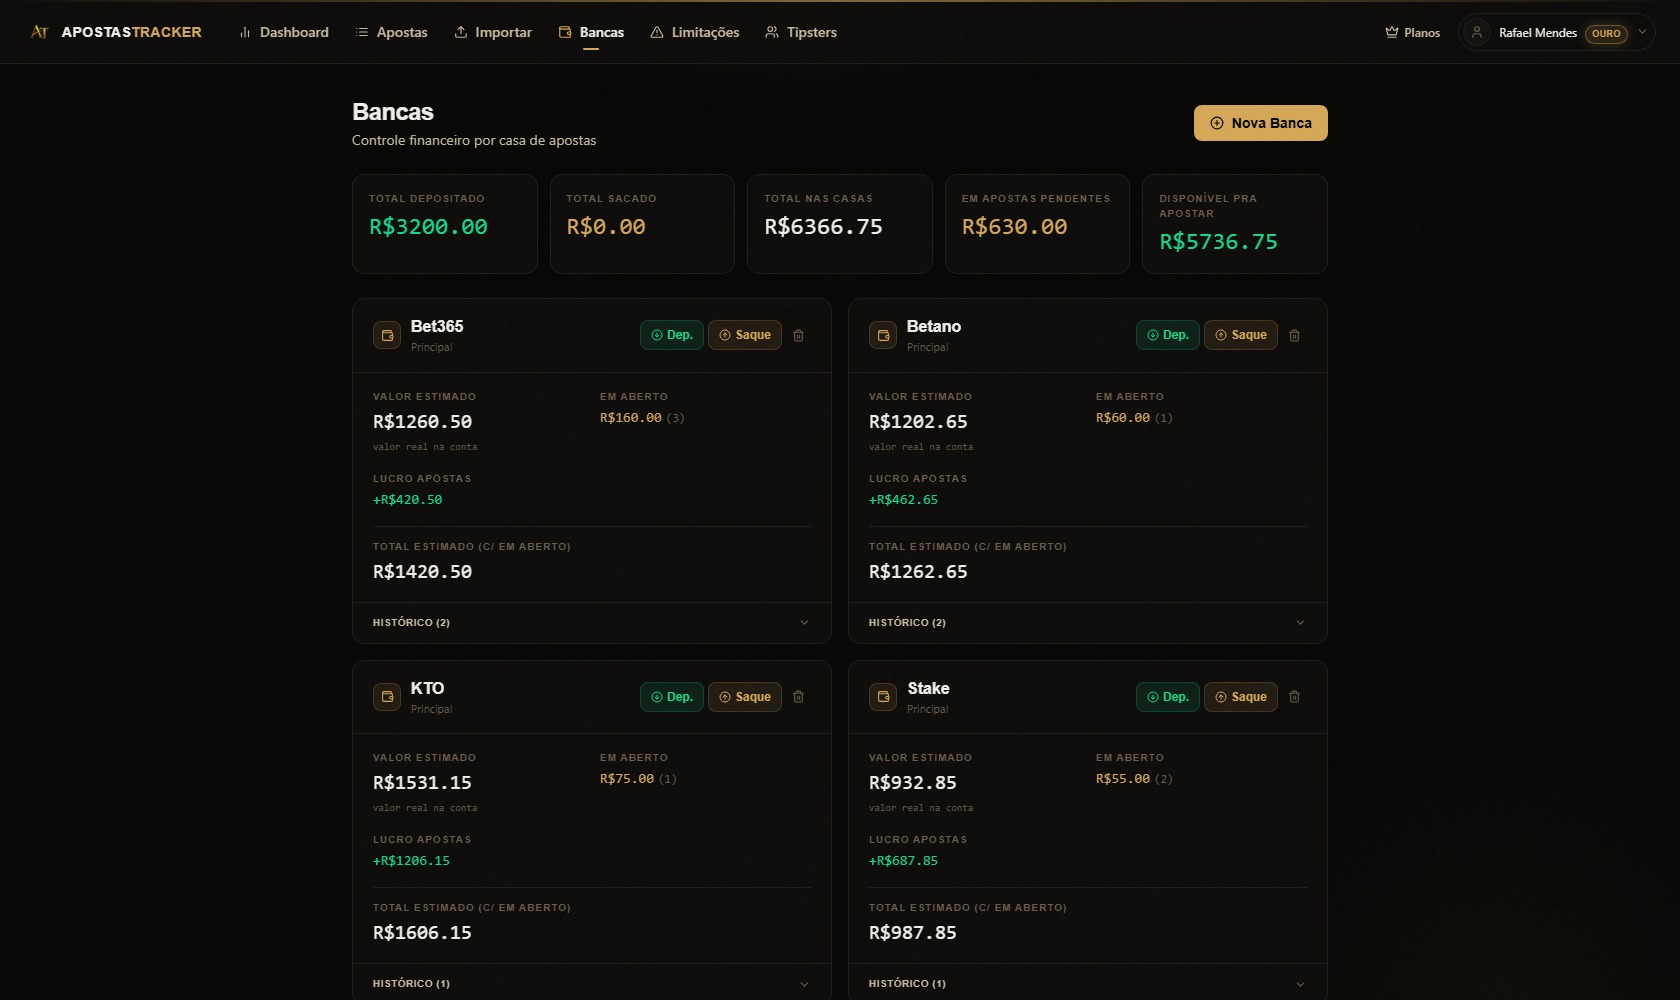Switch to the Limitações tab
Viewport: 1680px width, 1000px height.
point(695,32)
